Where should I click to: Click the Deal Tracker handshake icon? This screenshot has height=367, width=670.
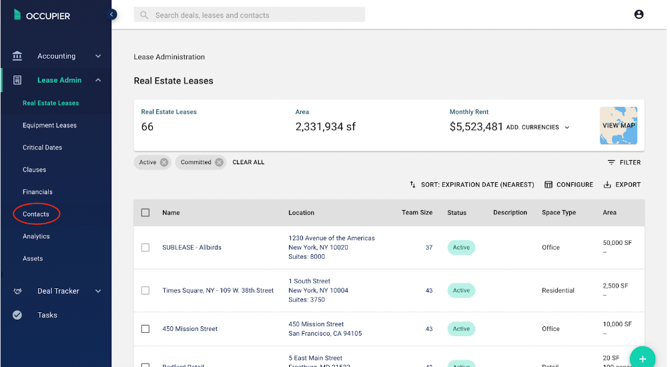[x=17, y=291]
